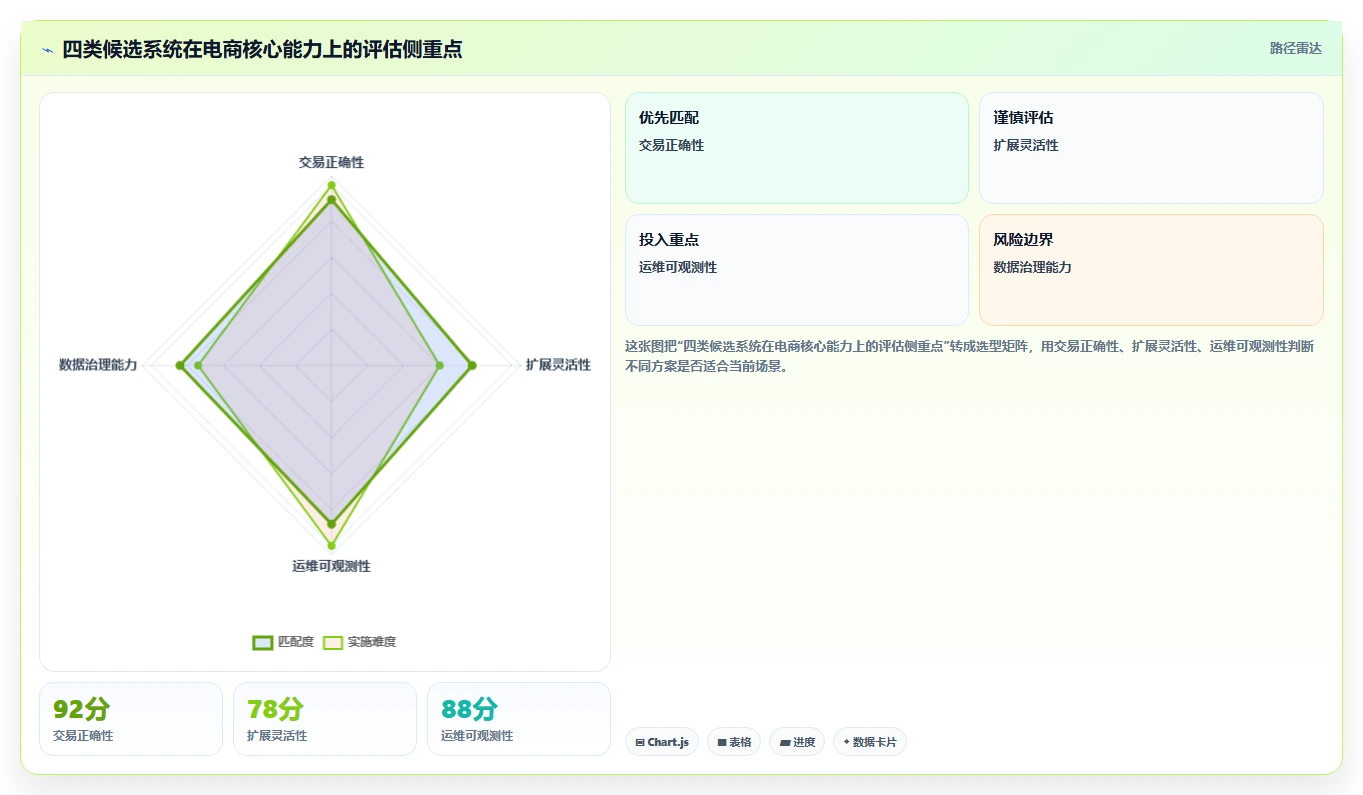Click the 路径雷达 label in header
The image size is (1363, 795).
[1295, 48]
